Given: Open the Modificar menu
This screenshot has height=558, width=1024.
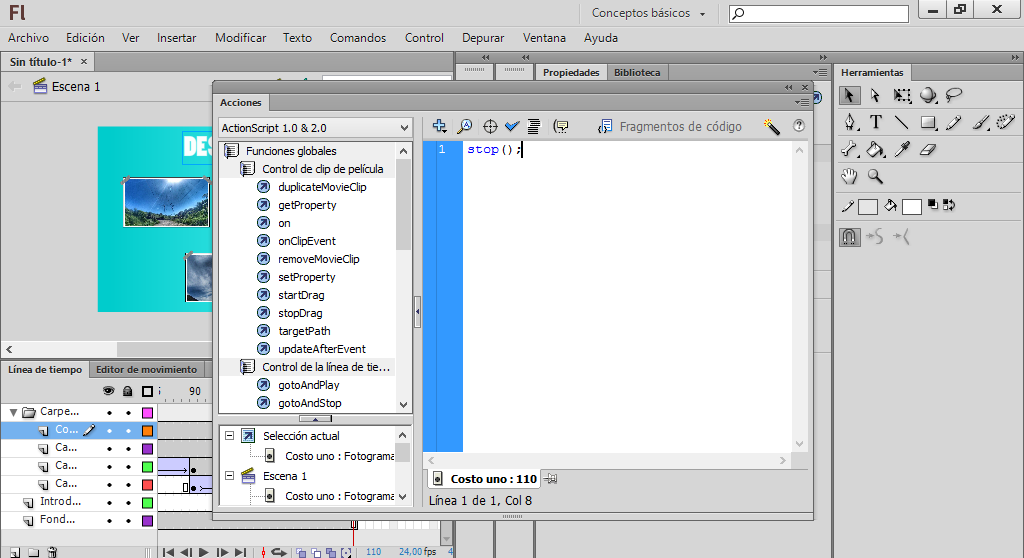Looking at the screenshot, I should tap(240, 38).
